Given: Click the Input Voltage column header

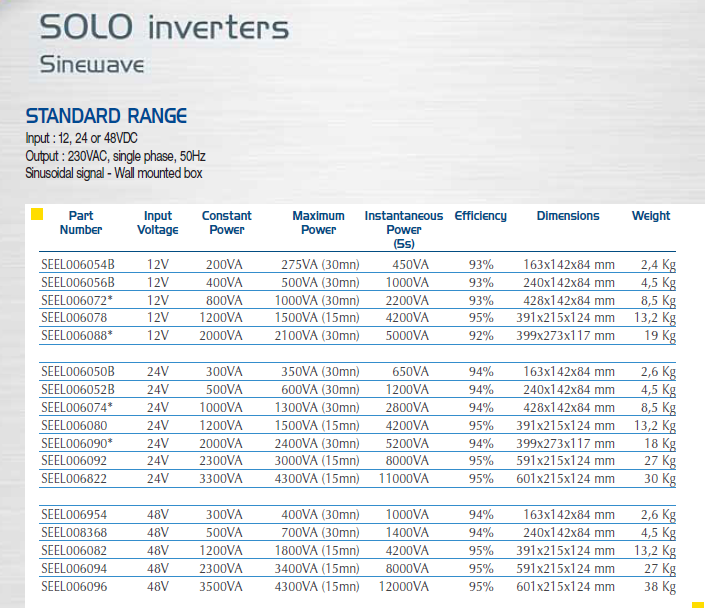Looking at the screenshot, I should (x=158, y=223).
